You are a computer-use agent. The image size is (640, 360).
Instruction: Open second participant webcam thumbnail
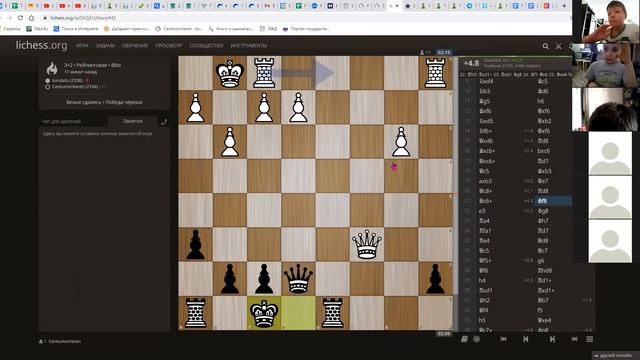tap(605, 65)
